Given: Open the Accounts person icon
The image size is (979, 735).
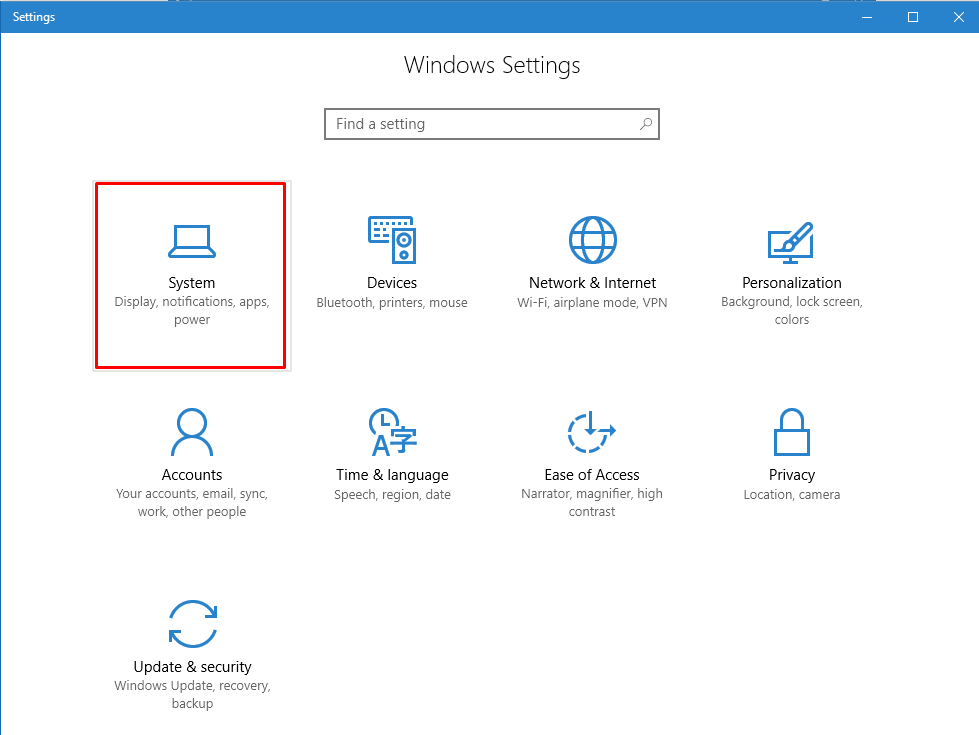Looking at the screenshot, I should 192,432.
